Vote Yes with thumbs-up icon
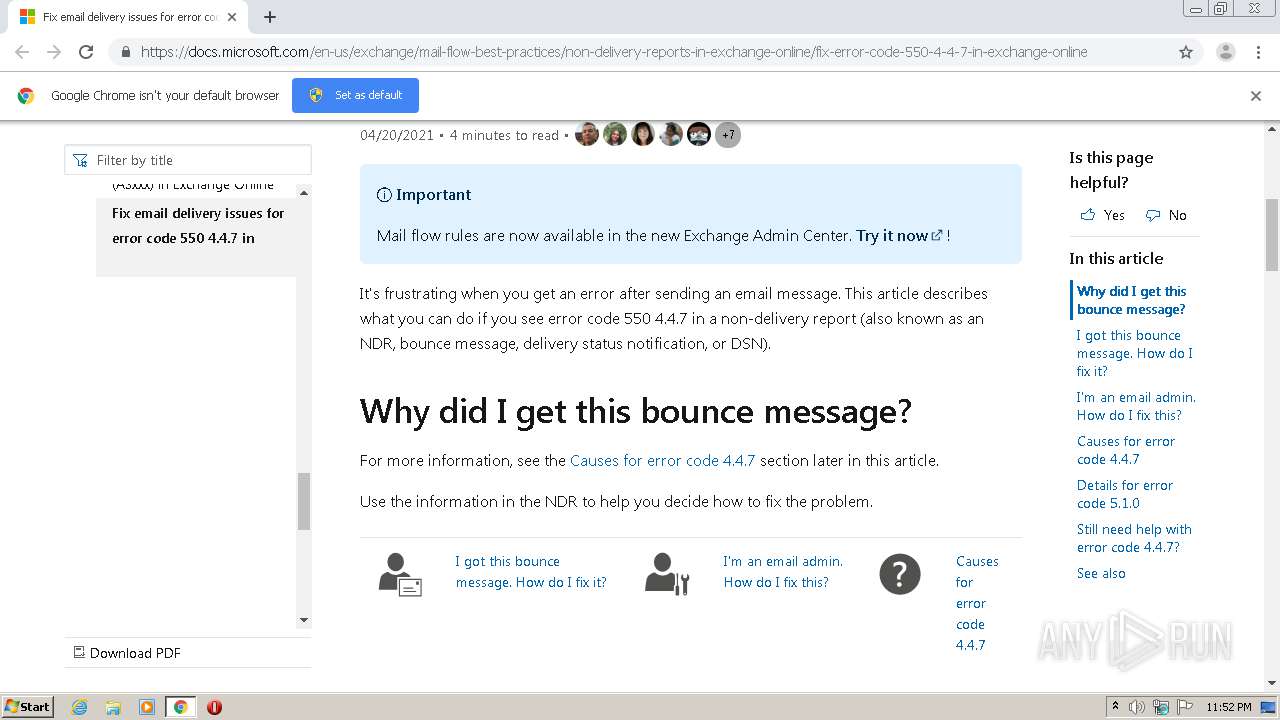This screenshot has width=1280, height=720. pos(1103,215)
